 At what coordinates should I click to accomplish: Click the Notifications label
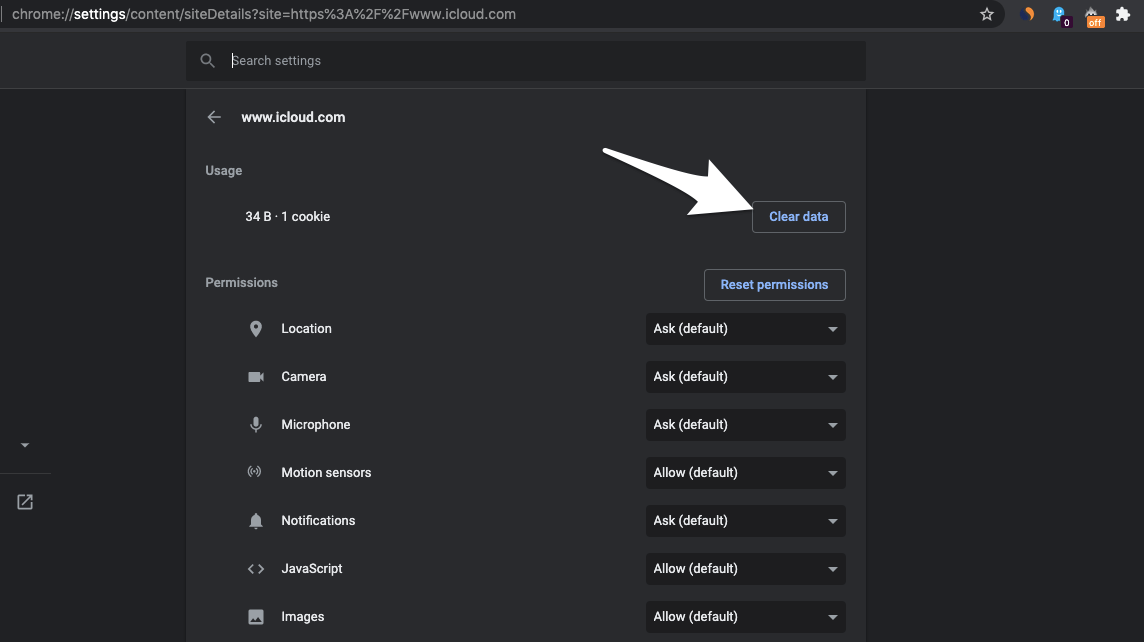click(x=318, y=521)
